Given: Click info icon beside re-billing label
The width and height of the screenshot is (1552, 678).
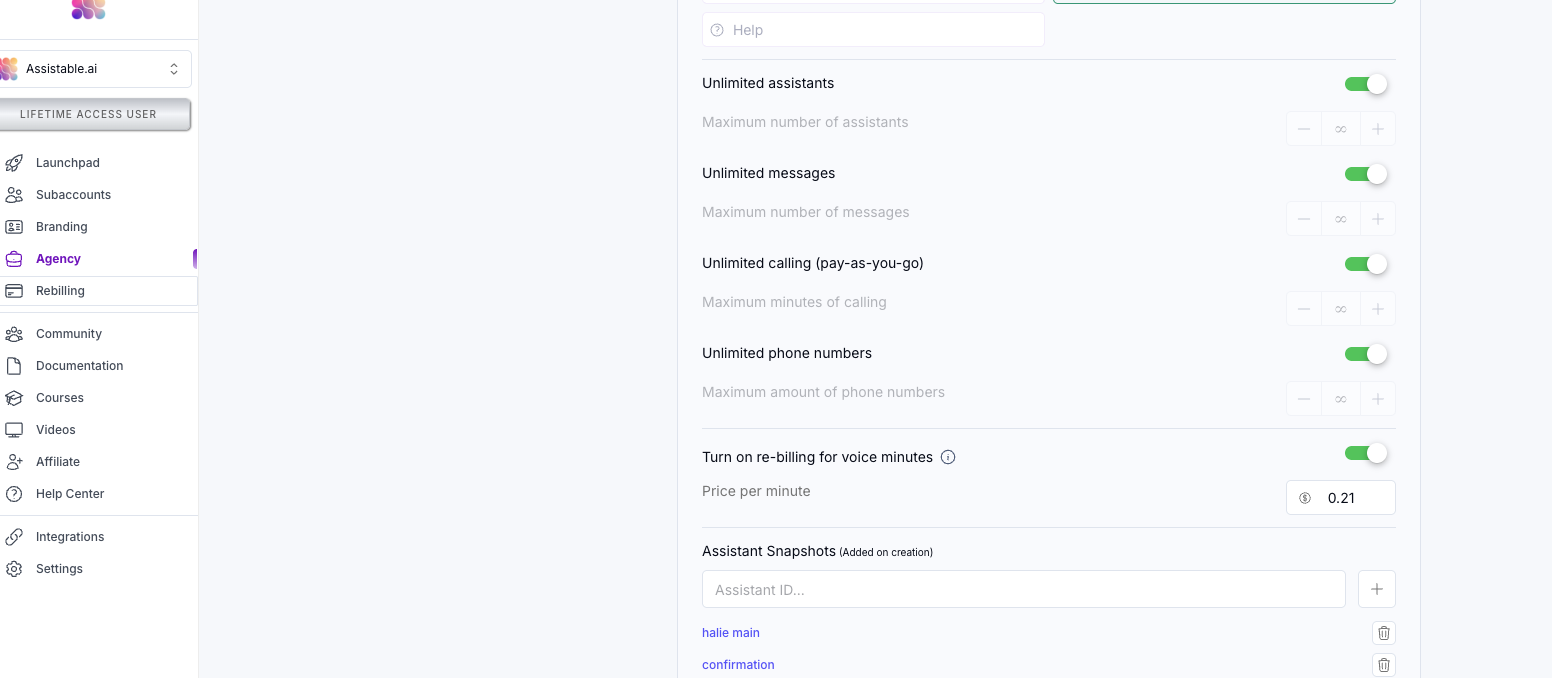Looking at the screenshot, I should coord(948,458).
